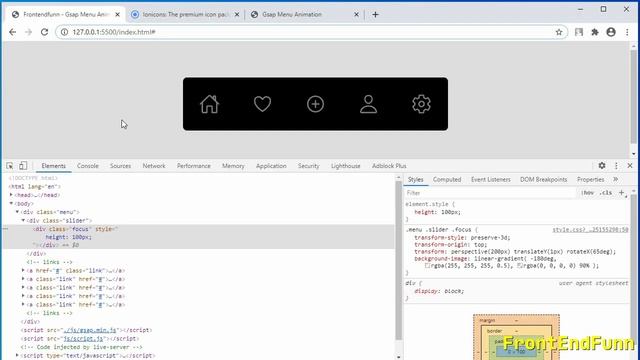This screenshot has width=640, height=360.
Task: Open the style.css source link in Styles
Action: click(x=590, y=230)
